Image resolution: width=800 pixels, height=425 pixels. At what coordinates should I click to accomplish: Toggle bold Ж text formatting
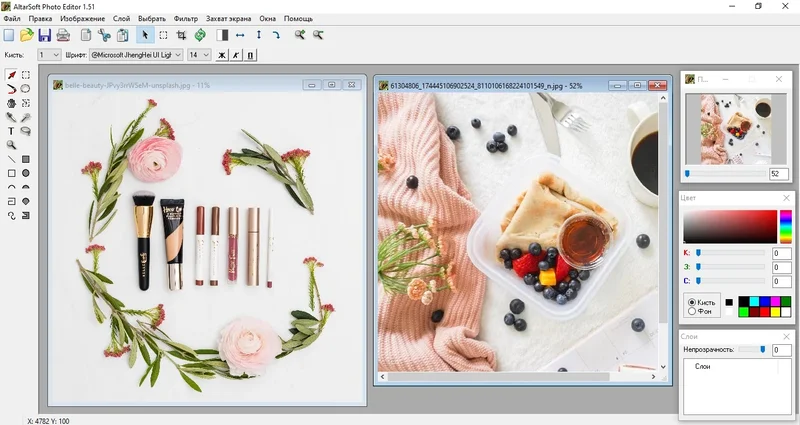[222, 55]
